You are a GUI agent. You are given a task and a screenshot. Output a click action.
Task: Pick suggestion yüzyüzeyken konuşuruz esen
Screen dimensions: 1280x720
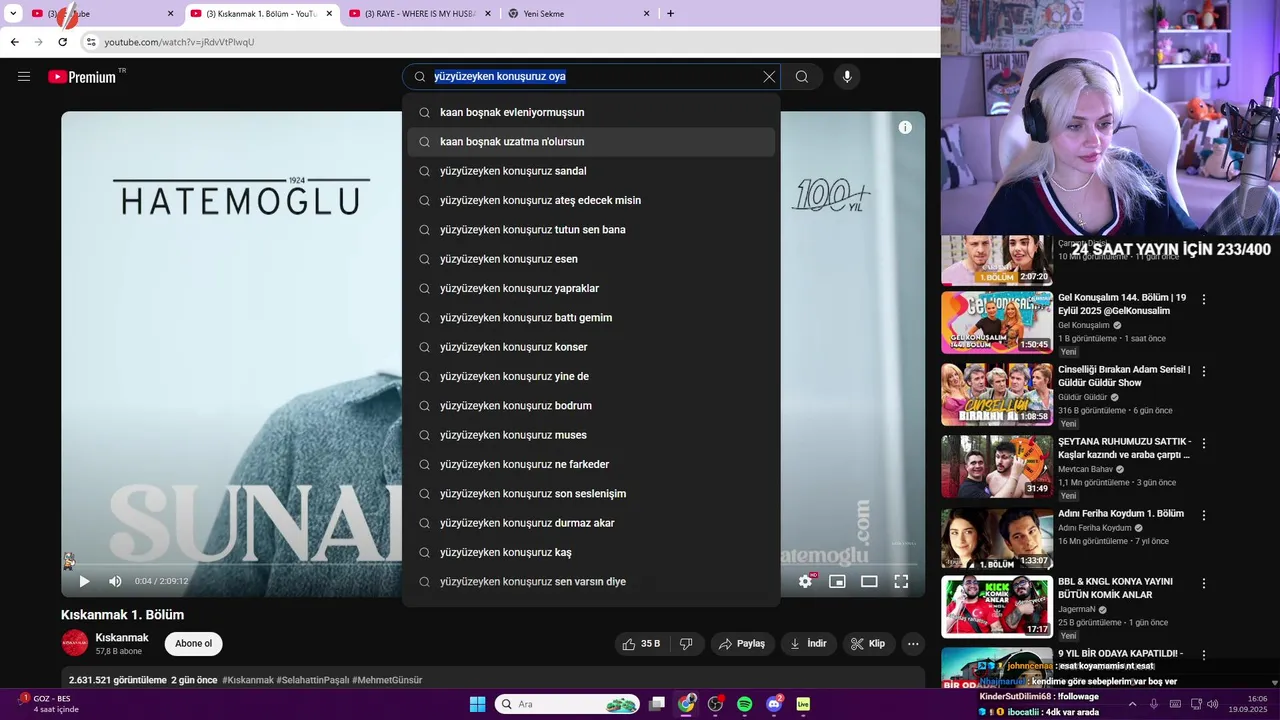tap(591, 259)
